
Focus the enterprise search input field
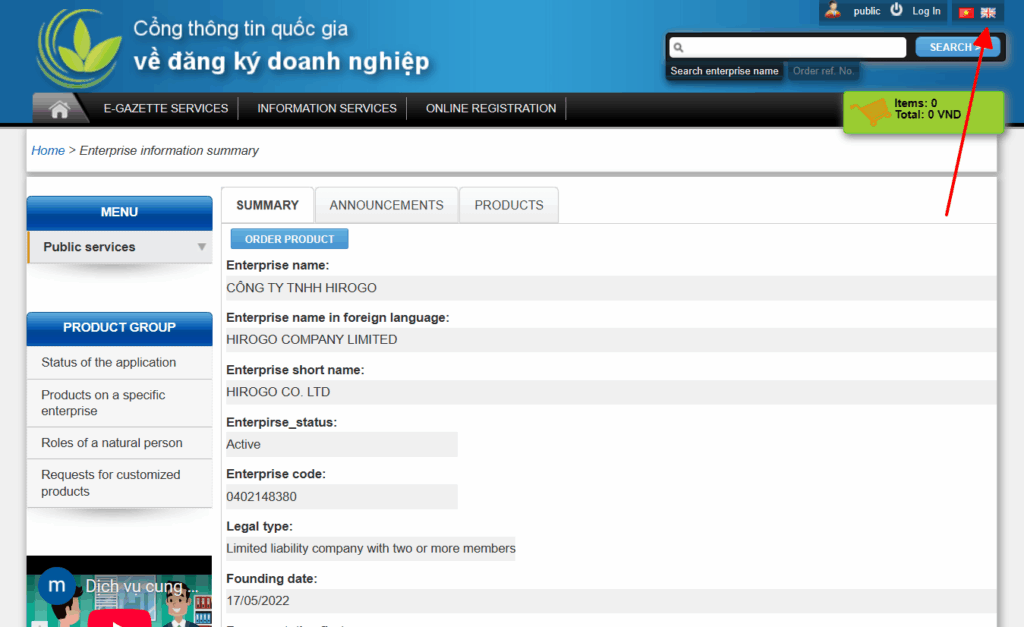(x=788, y=47)
